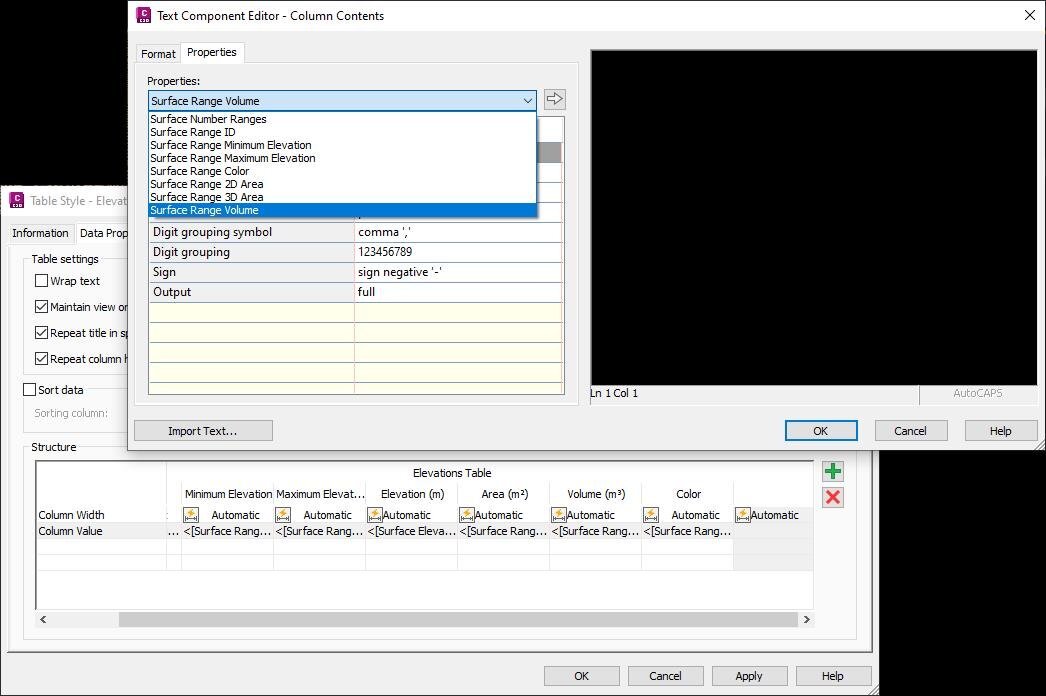The image size is (1046, 696).
Task: Insert property using arrow icon beside Properties dropdown
Action: [x=554, y=99]
